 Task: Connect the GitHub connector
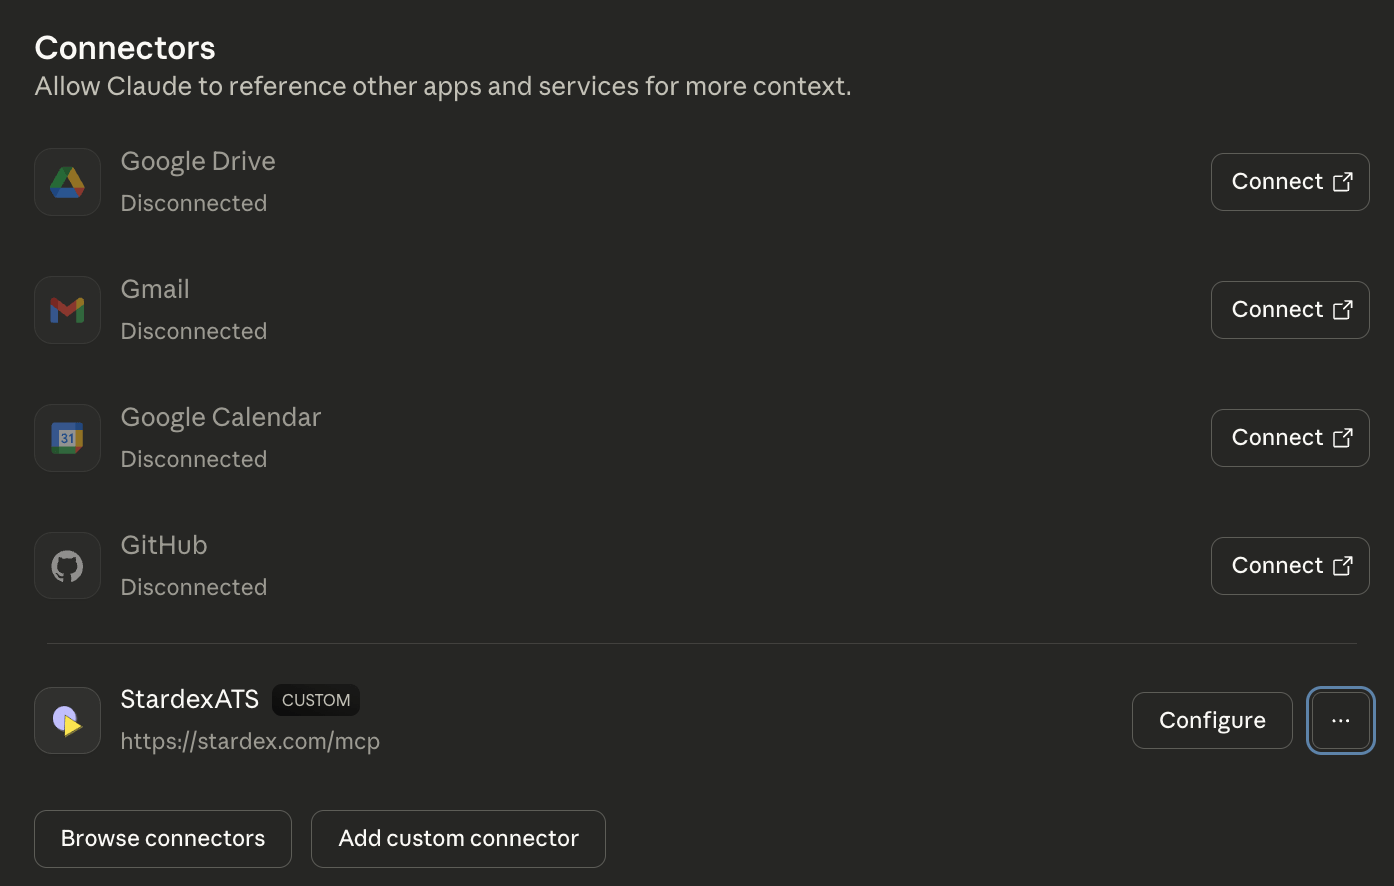(x=1290, y=566)
